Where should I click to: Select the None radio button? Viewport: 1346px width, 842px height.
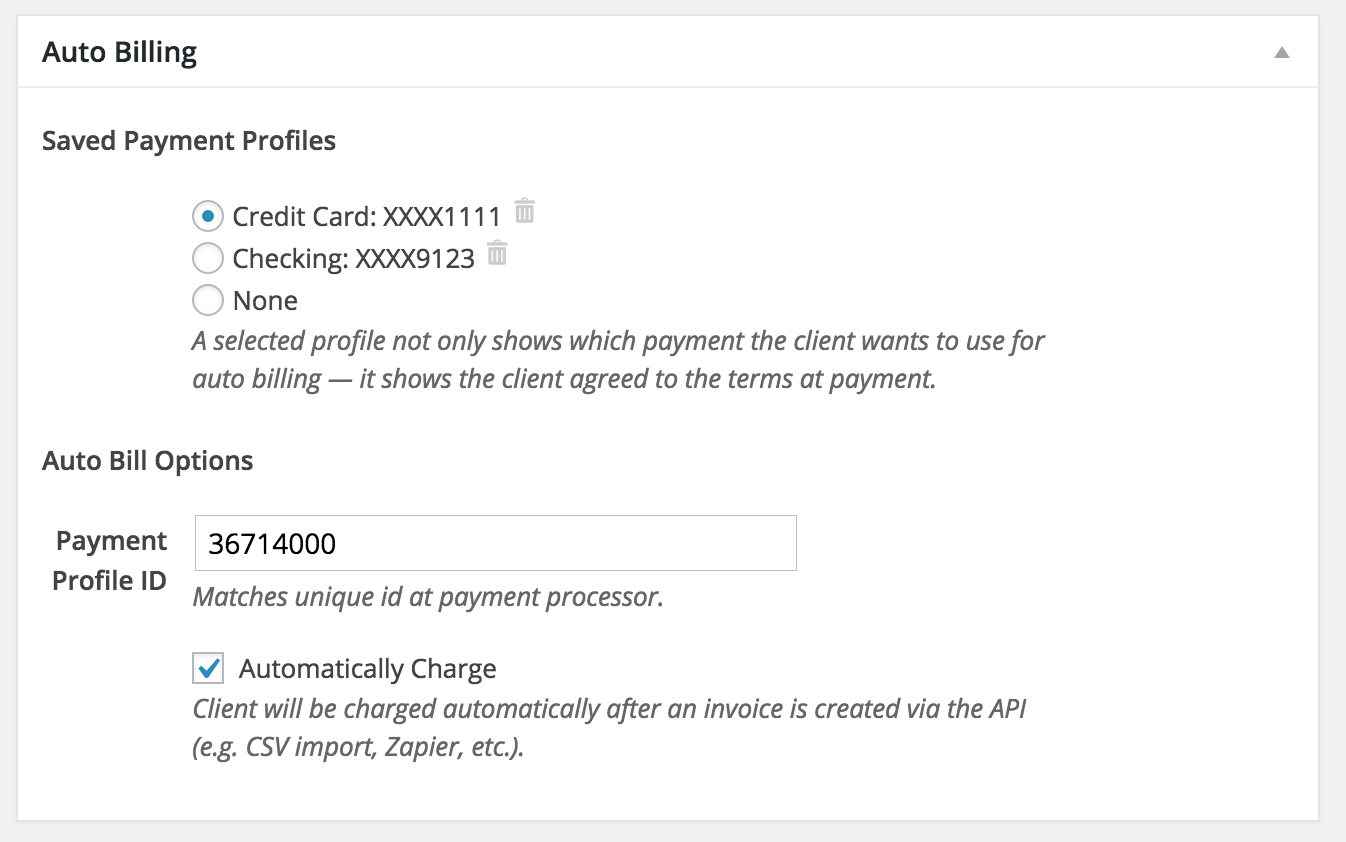[x=207, y=300]
